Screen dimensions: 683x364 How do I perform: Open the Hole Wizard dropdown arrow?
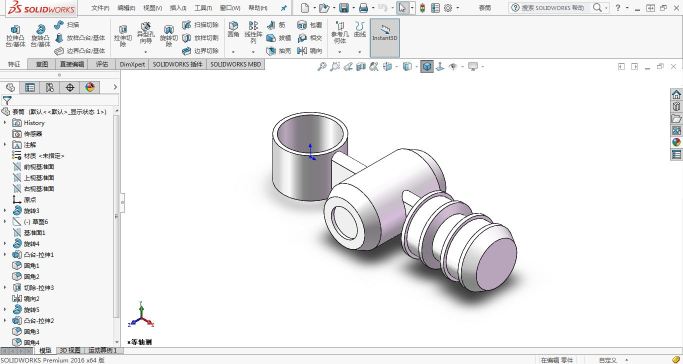pos(145,52)
